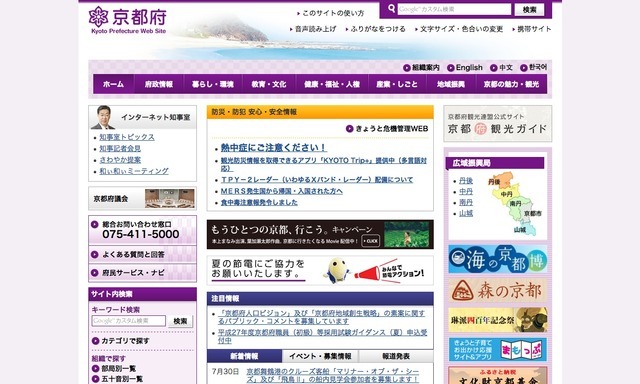Open the KYOTO Trip+ app notice link
Screen dimensions: 640x384
point(324,164)
